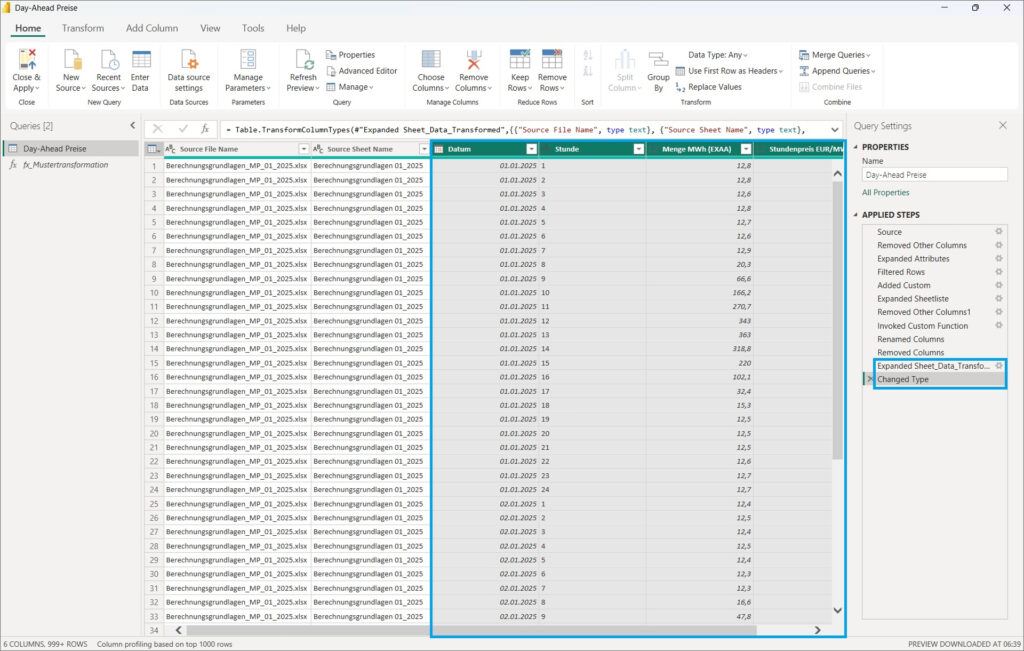Screen dimensions: 1024x651
Task: Delete the Changed Type step
Action: [x=870, y=379]
